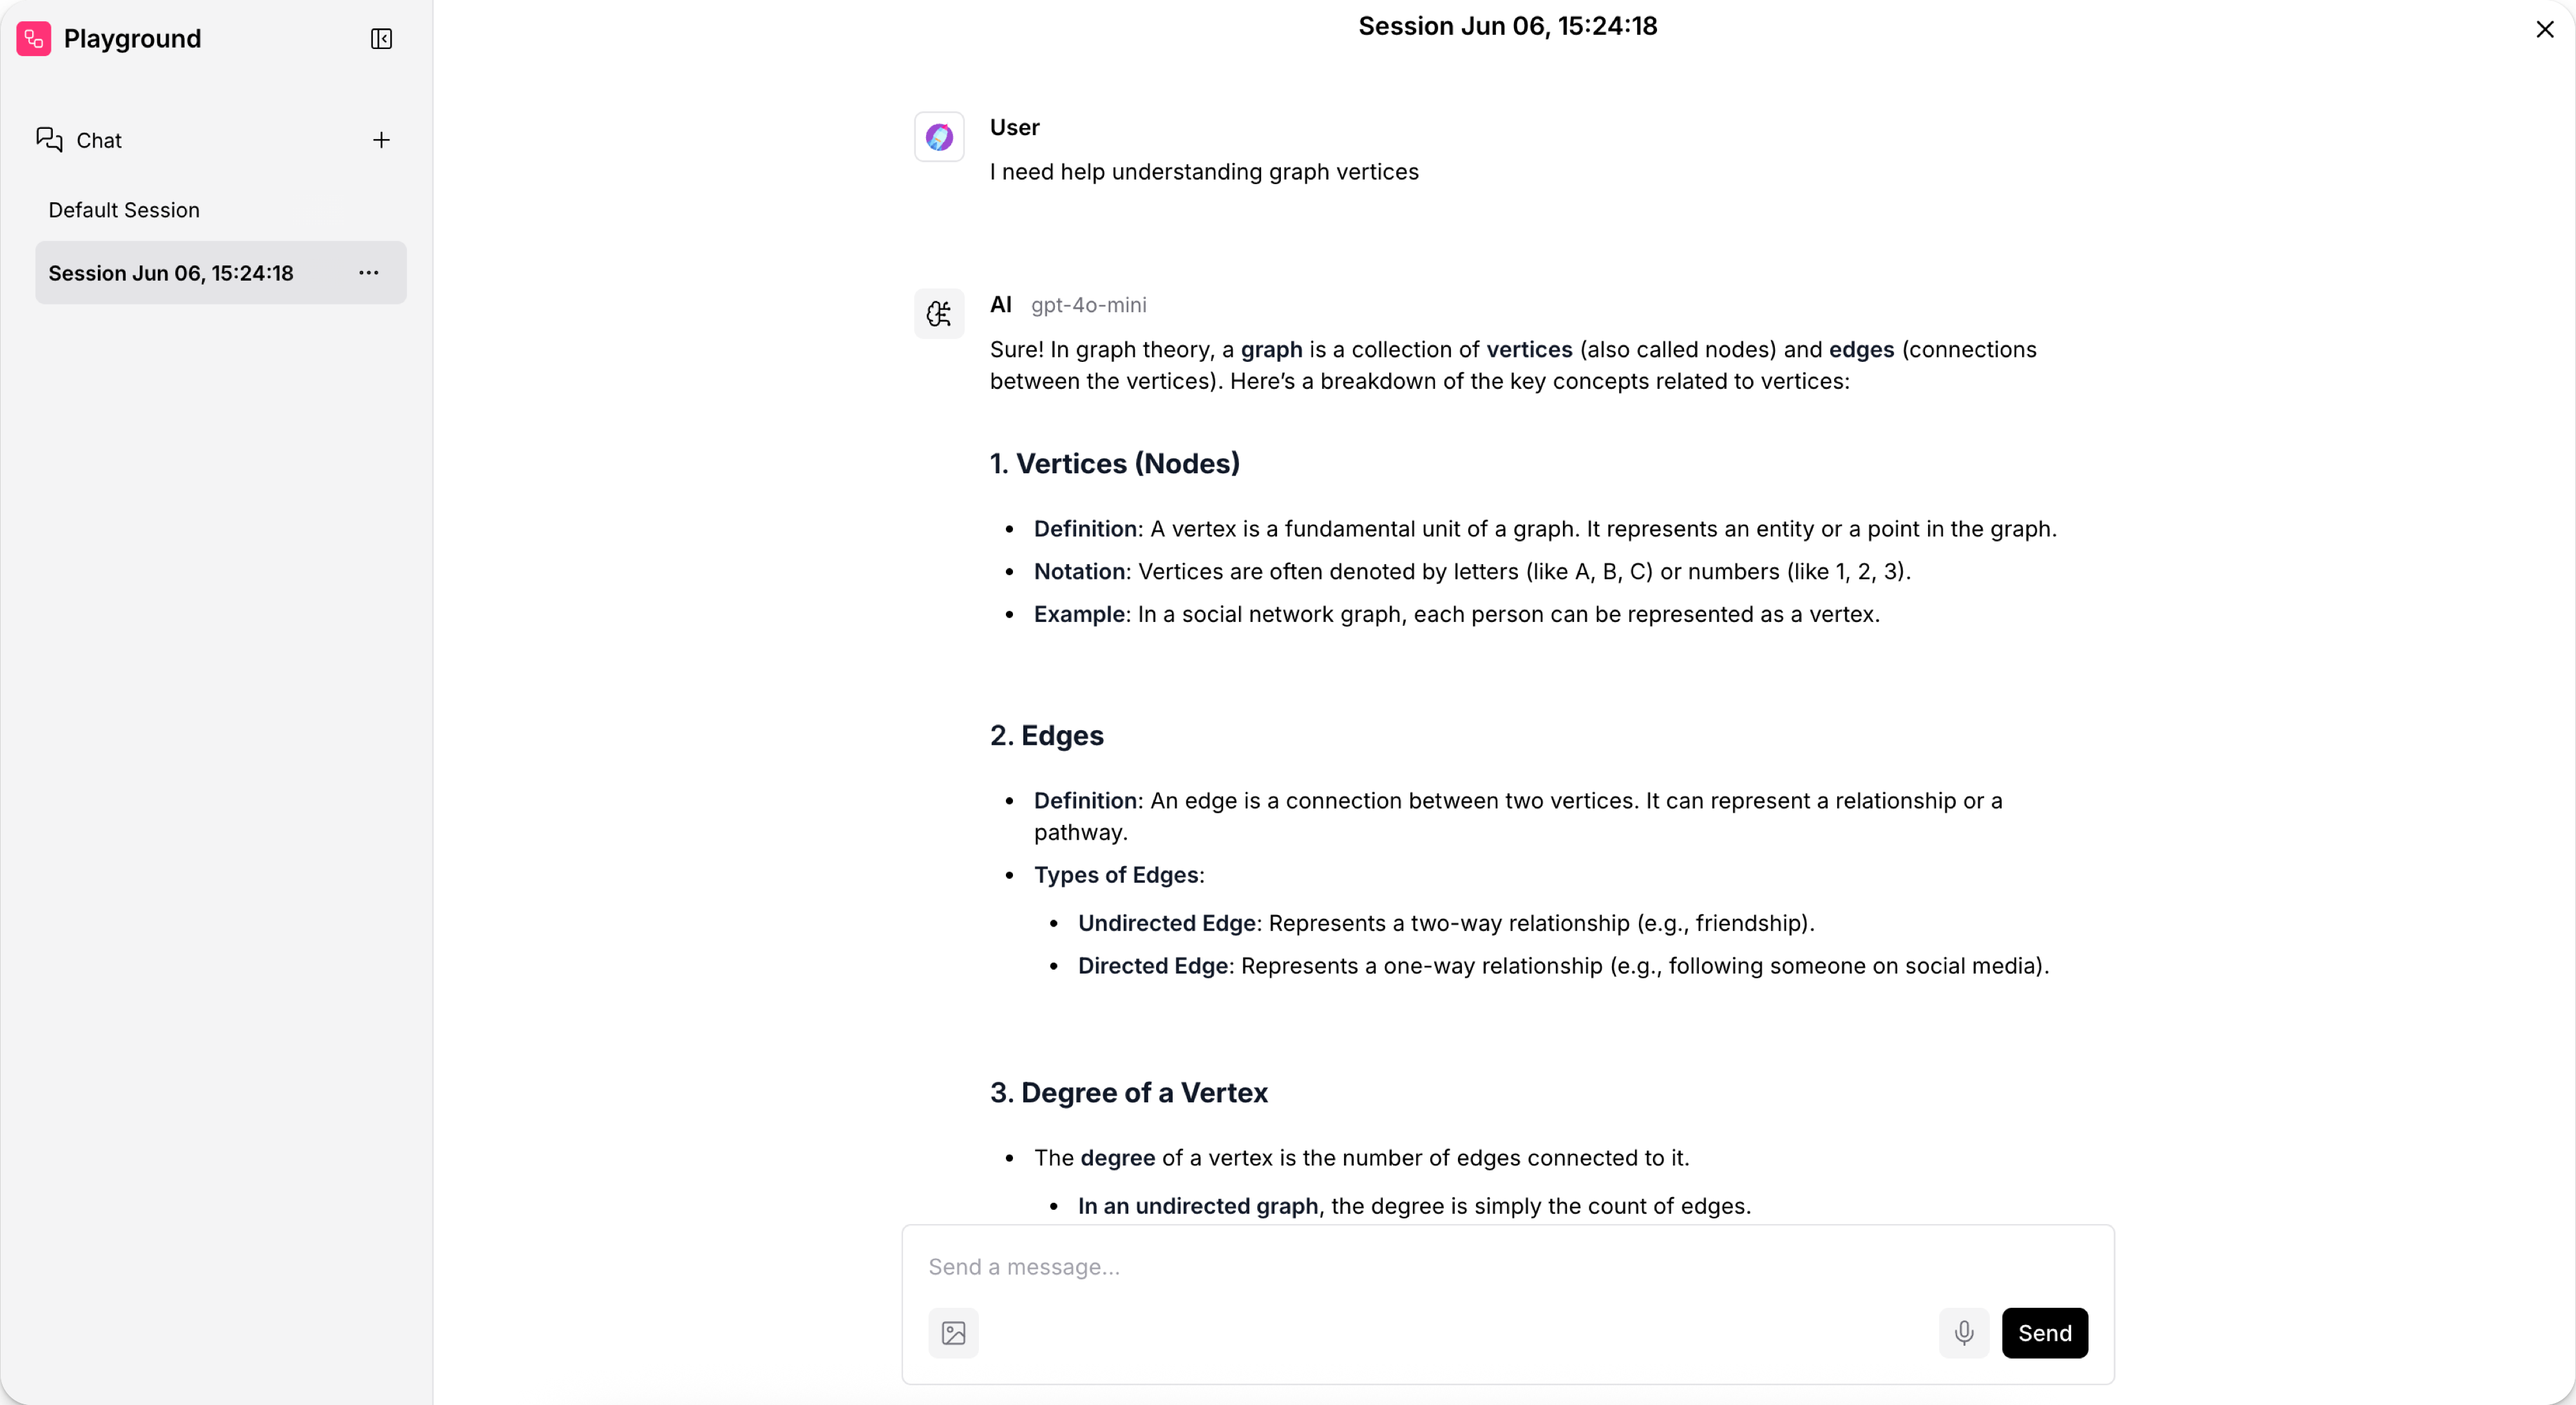Click the AI assistant avatar icon
This screenshot has width=2576, height=1405.
pyautogui.click(x=939, y=314)
